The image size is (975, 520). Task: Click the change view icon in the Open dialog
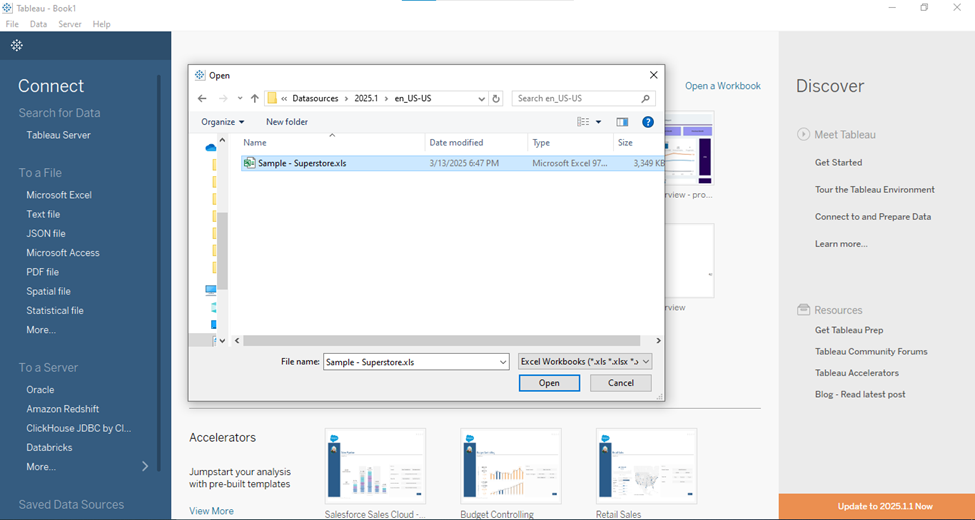(583, 122)
